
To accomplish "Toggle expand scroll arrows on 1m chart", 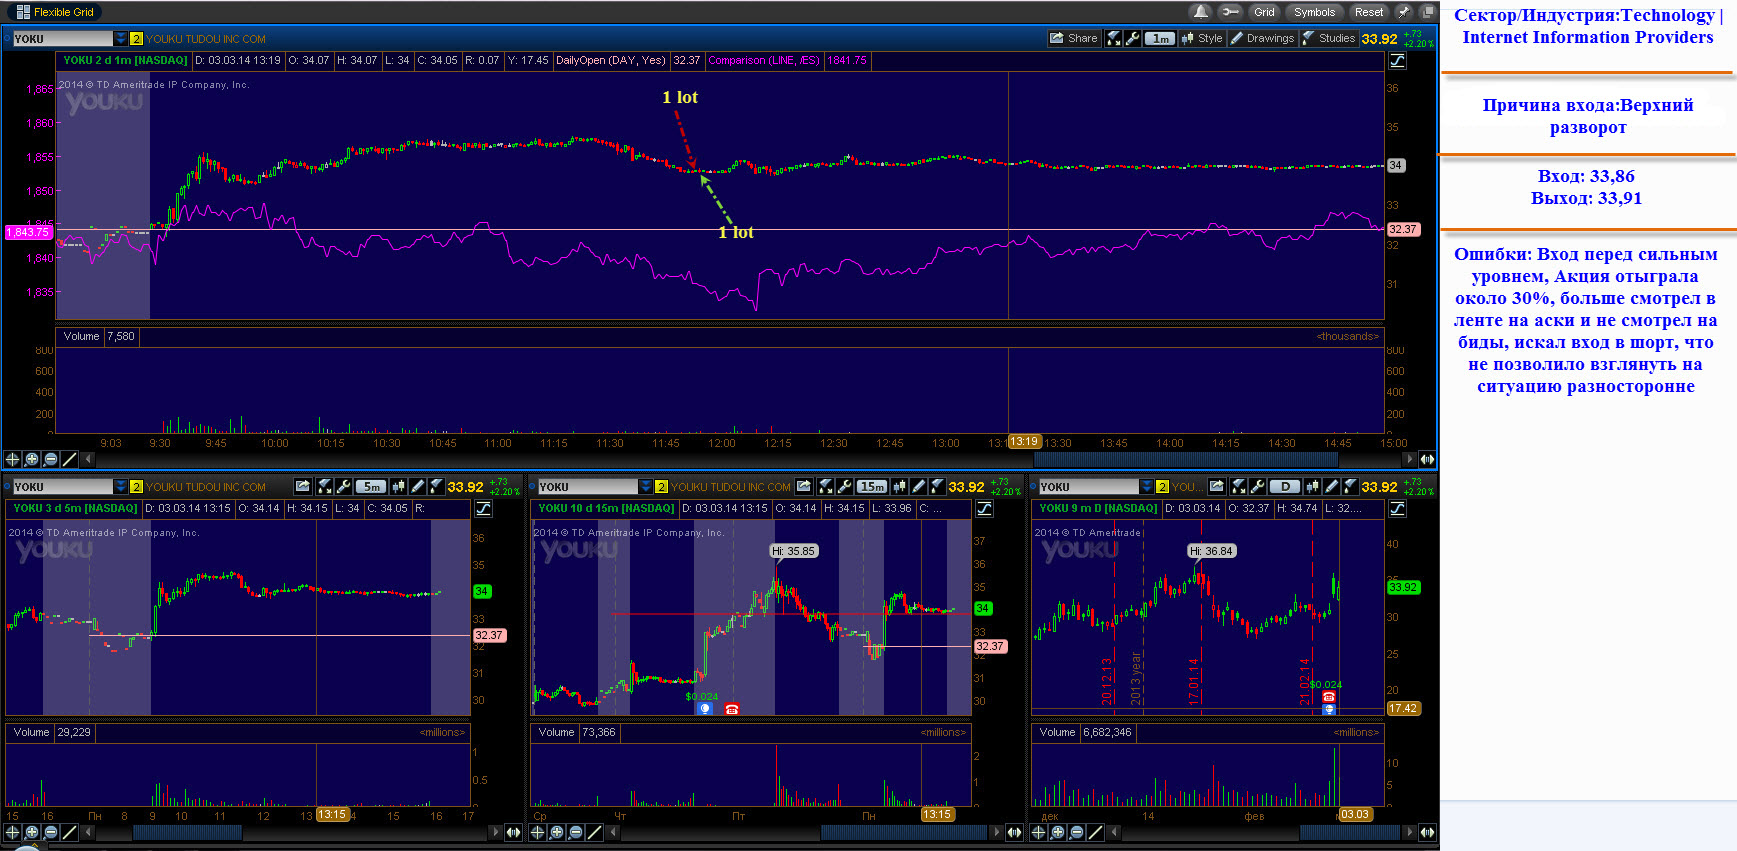I will (x=1427, y=459).
